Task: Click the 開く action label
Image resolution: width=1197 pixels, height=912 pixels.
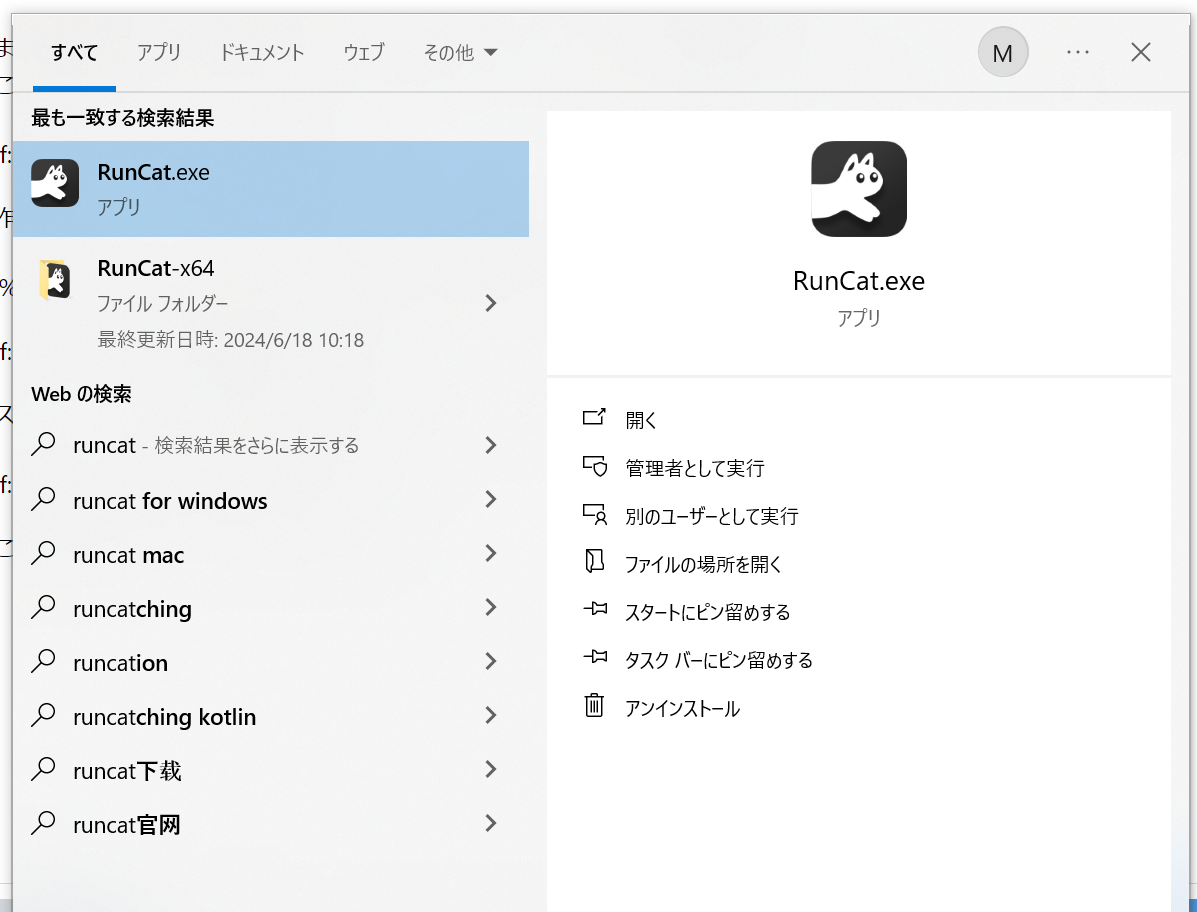Action: click(641, 420)
